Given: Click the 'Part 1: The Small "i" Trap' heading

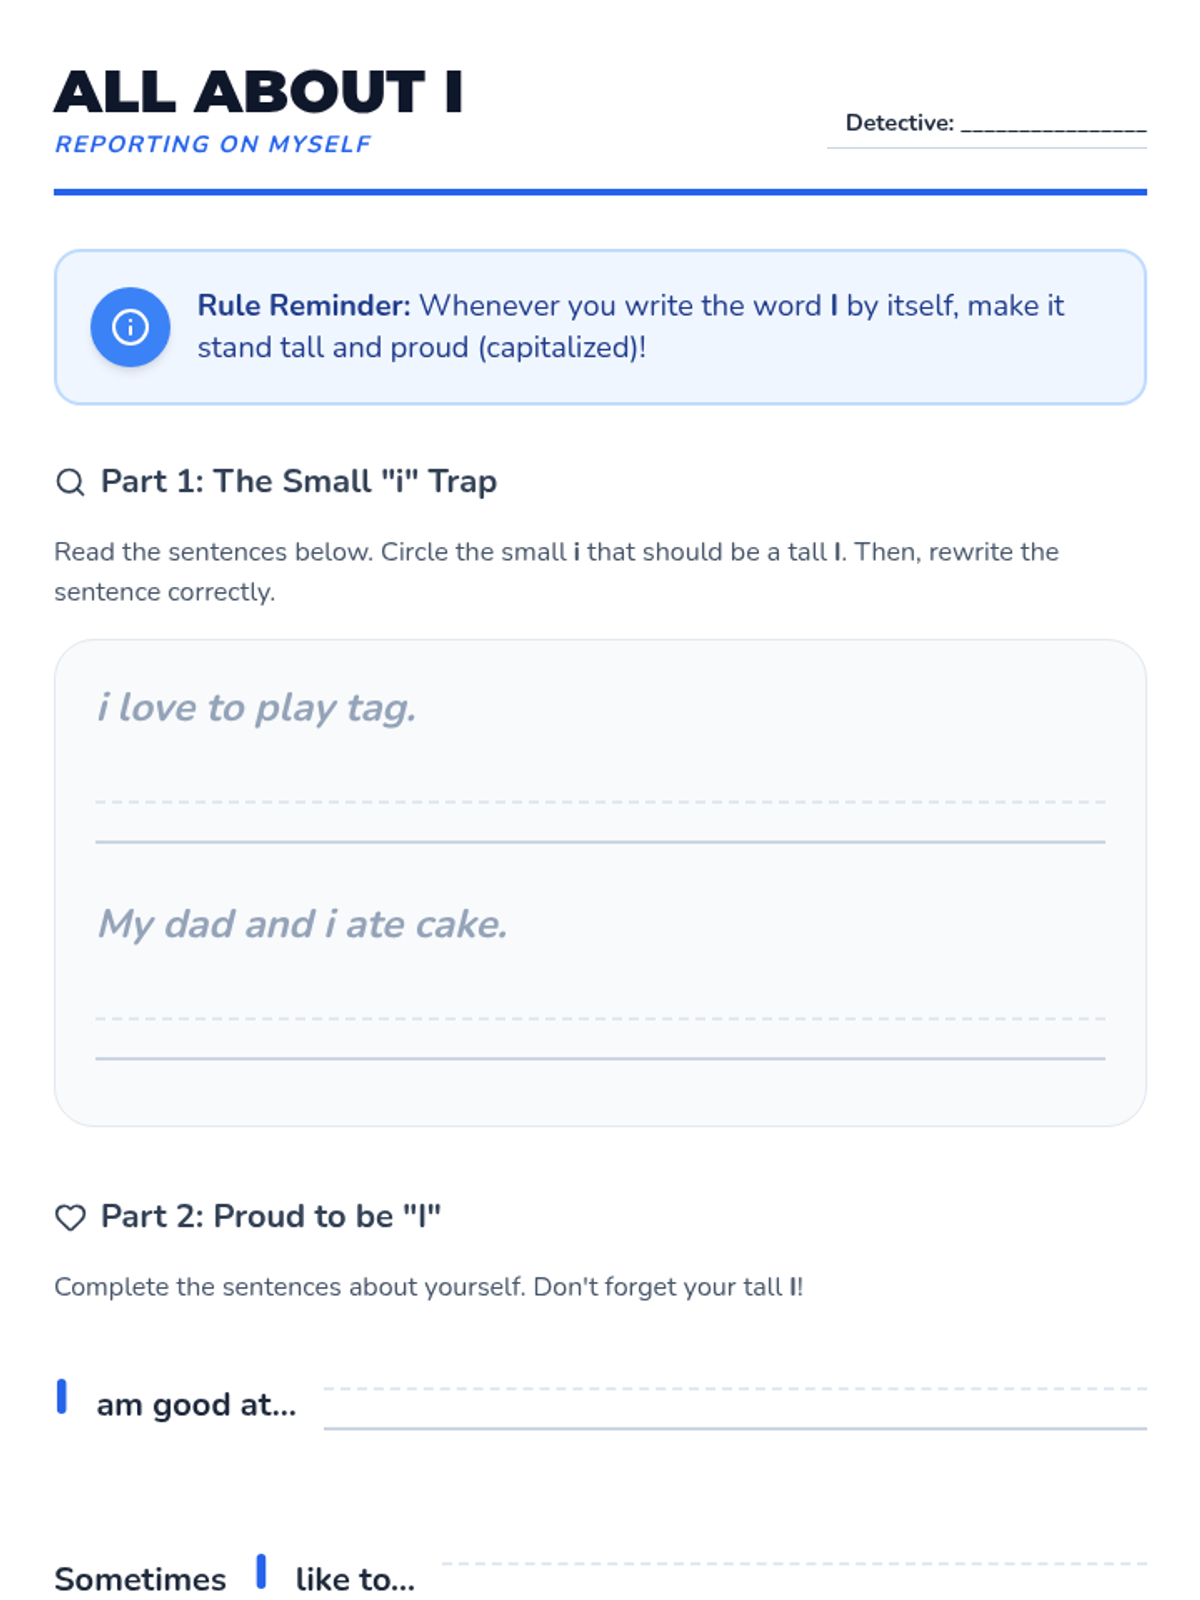Looking at the screenshot, I should 299,482.
